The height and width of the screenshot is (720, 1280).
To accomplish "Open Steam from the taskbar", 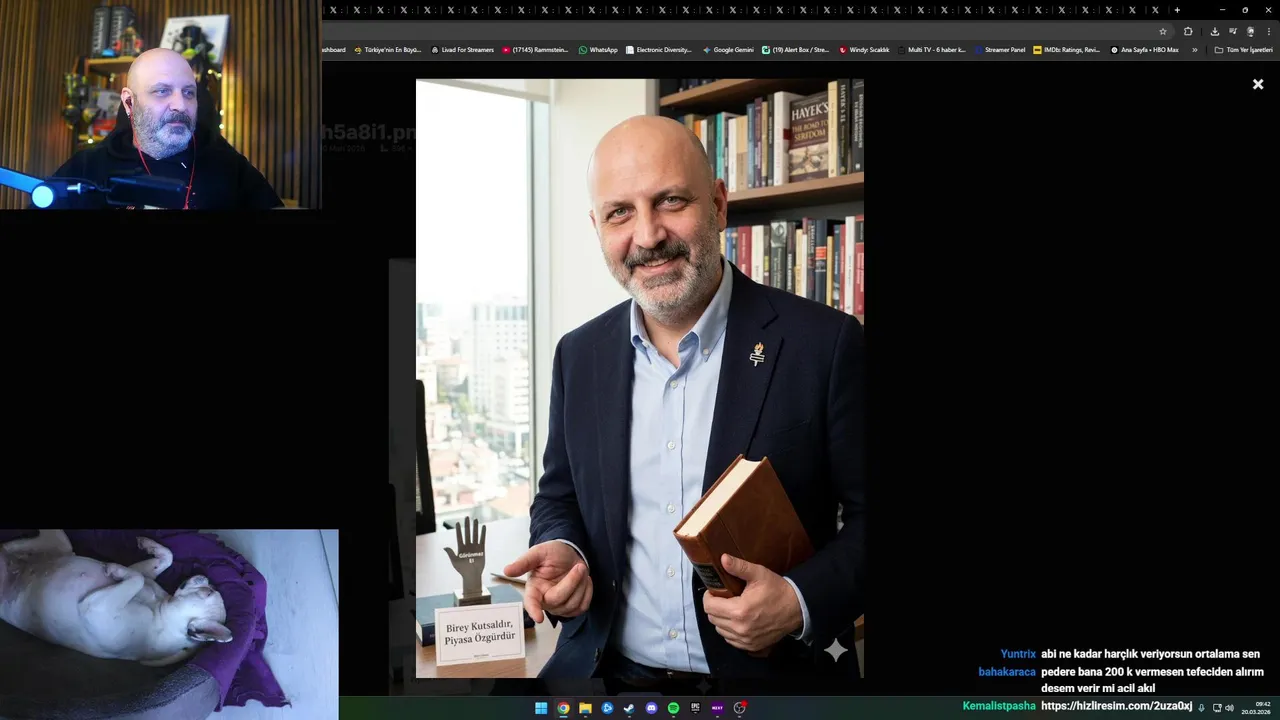I will click(629, 708).
